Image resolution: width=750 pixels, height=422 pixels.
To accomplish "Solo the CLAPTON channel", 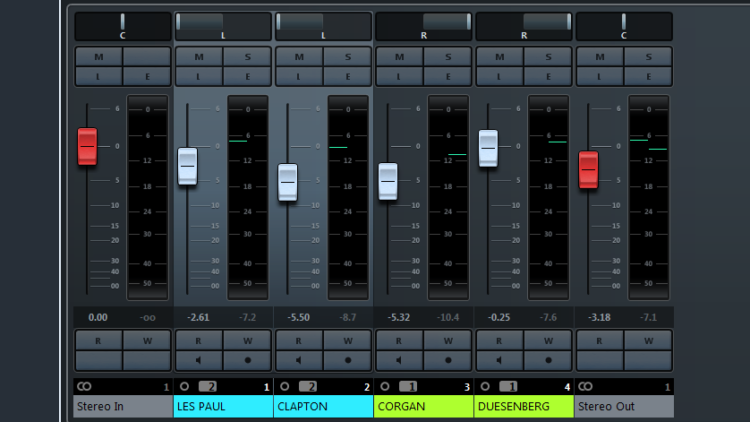I will 348,57.
